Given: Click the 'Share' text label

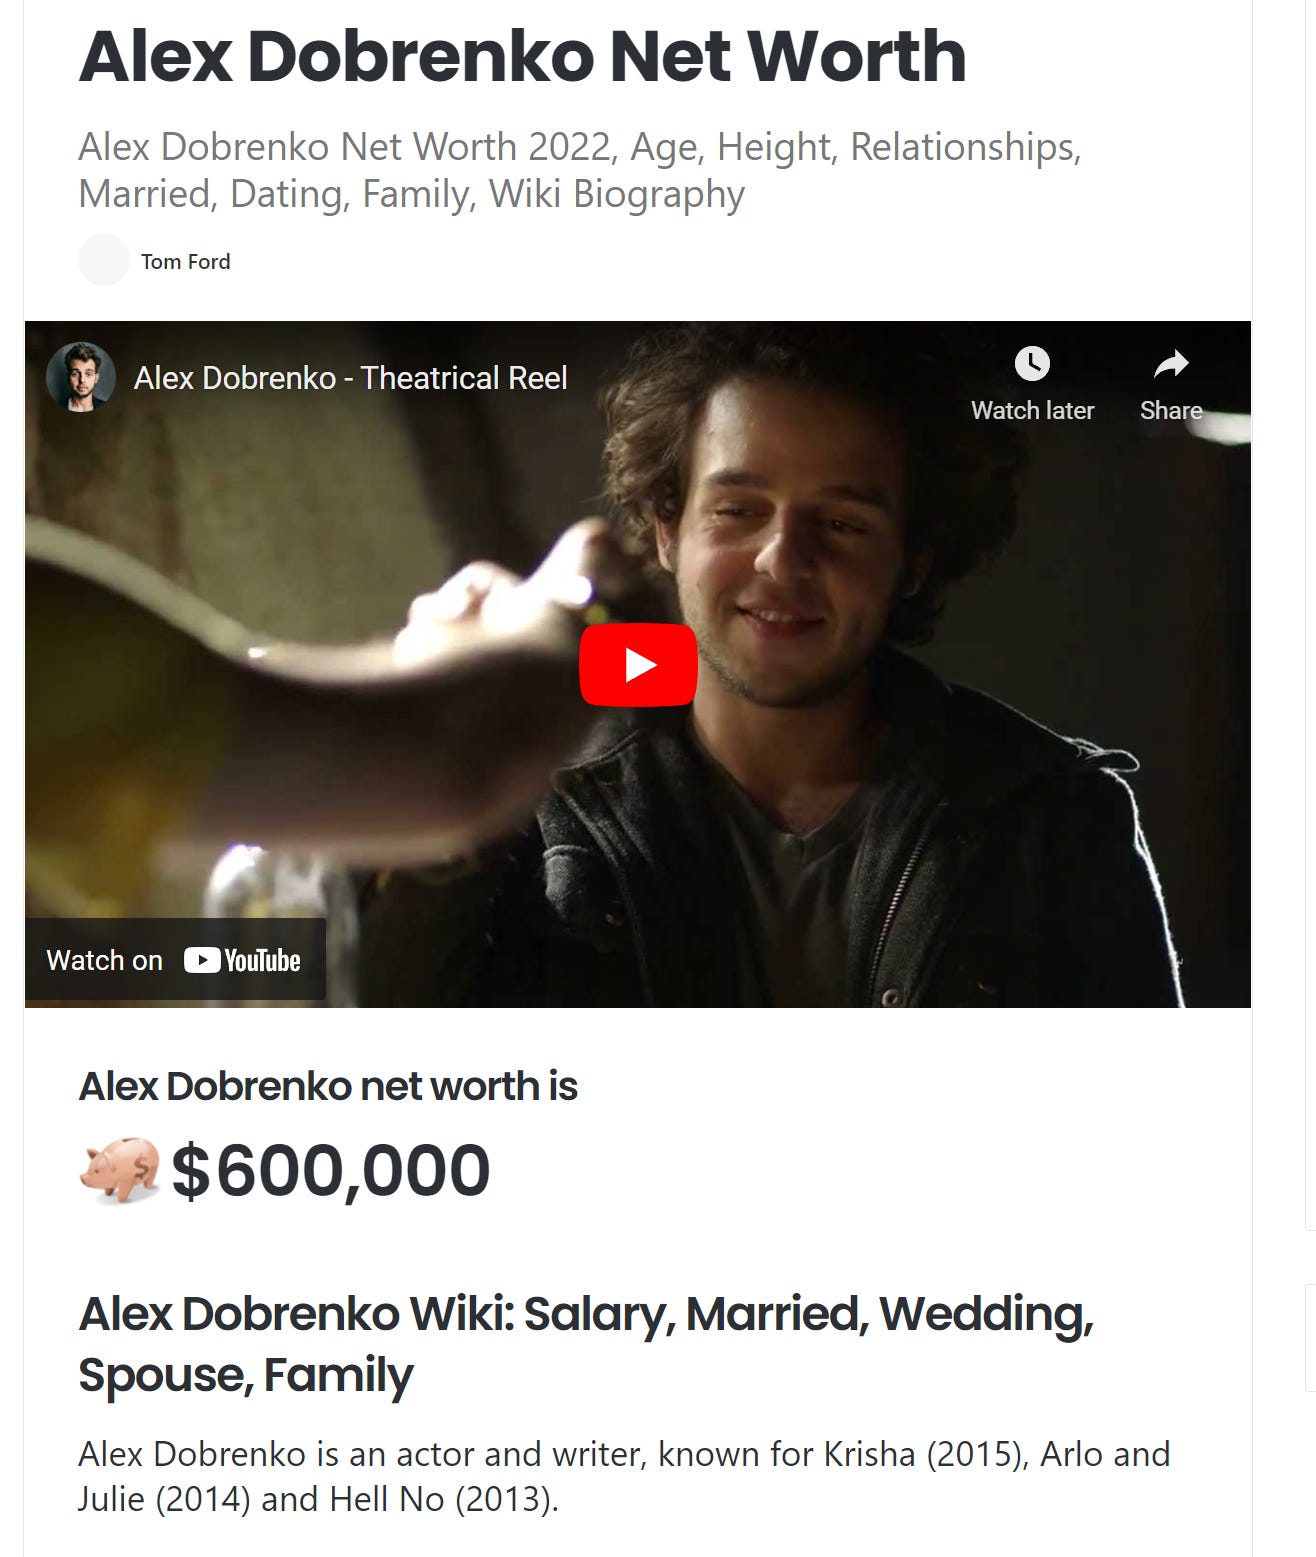Looking at the screenshot, I should tap(1170, 410).
